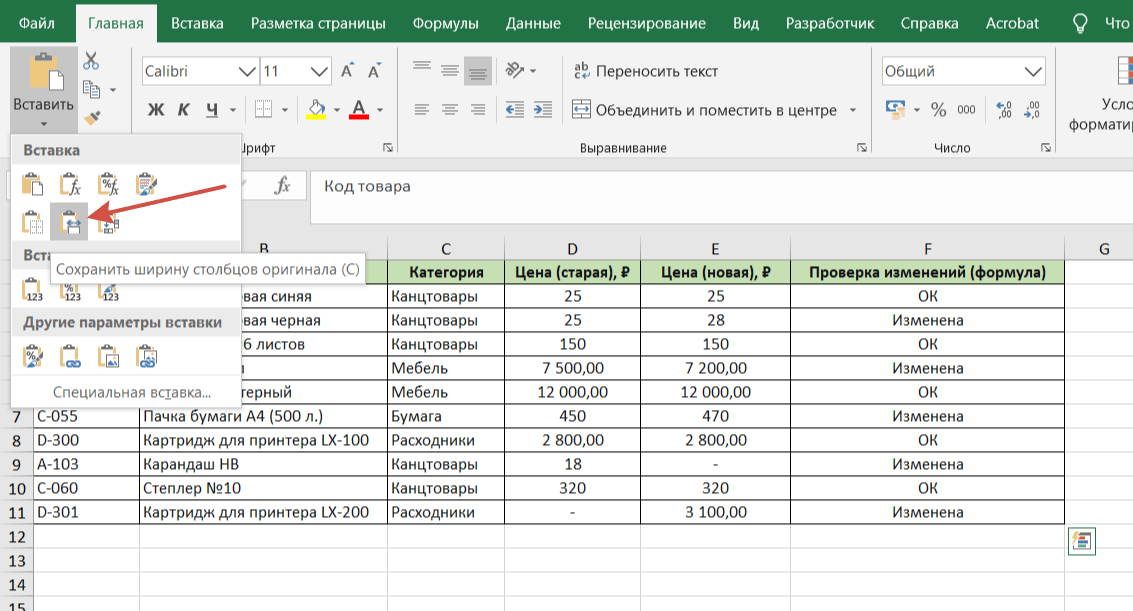
Task: Open underline style dropdown arrow
Action: [233, 110]
